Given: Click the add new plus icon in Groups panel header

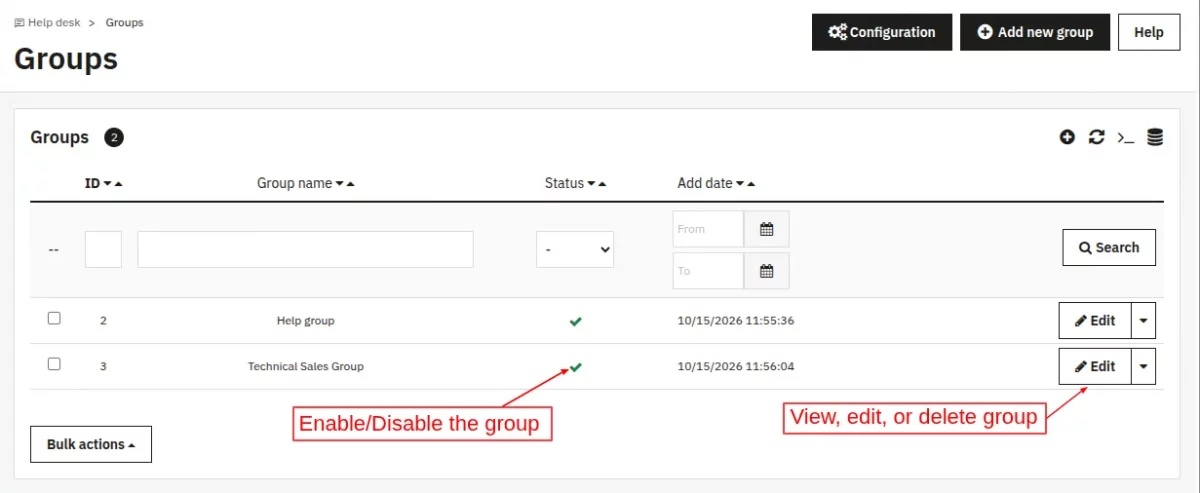Looking at the screenshot, I should pos(1067,137).
